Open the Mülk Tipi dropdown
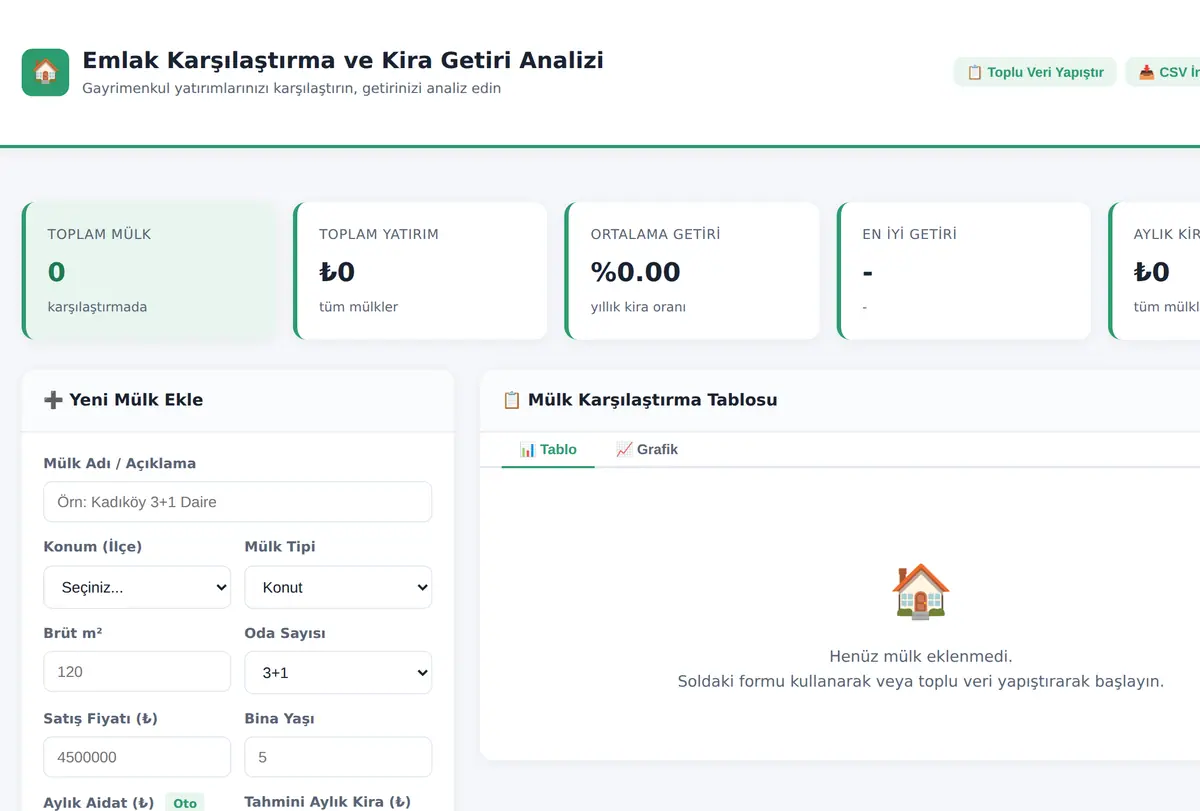Screen dimensions: 1200x811 (338, 587)
